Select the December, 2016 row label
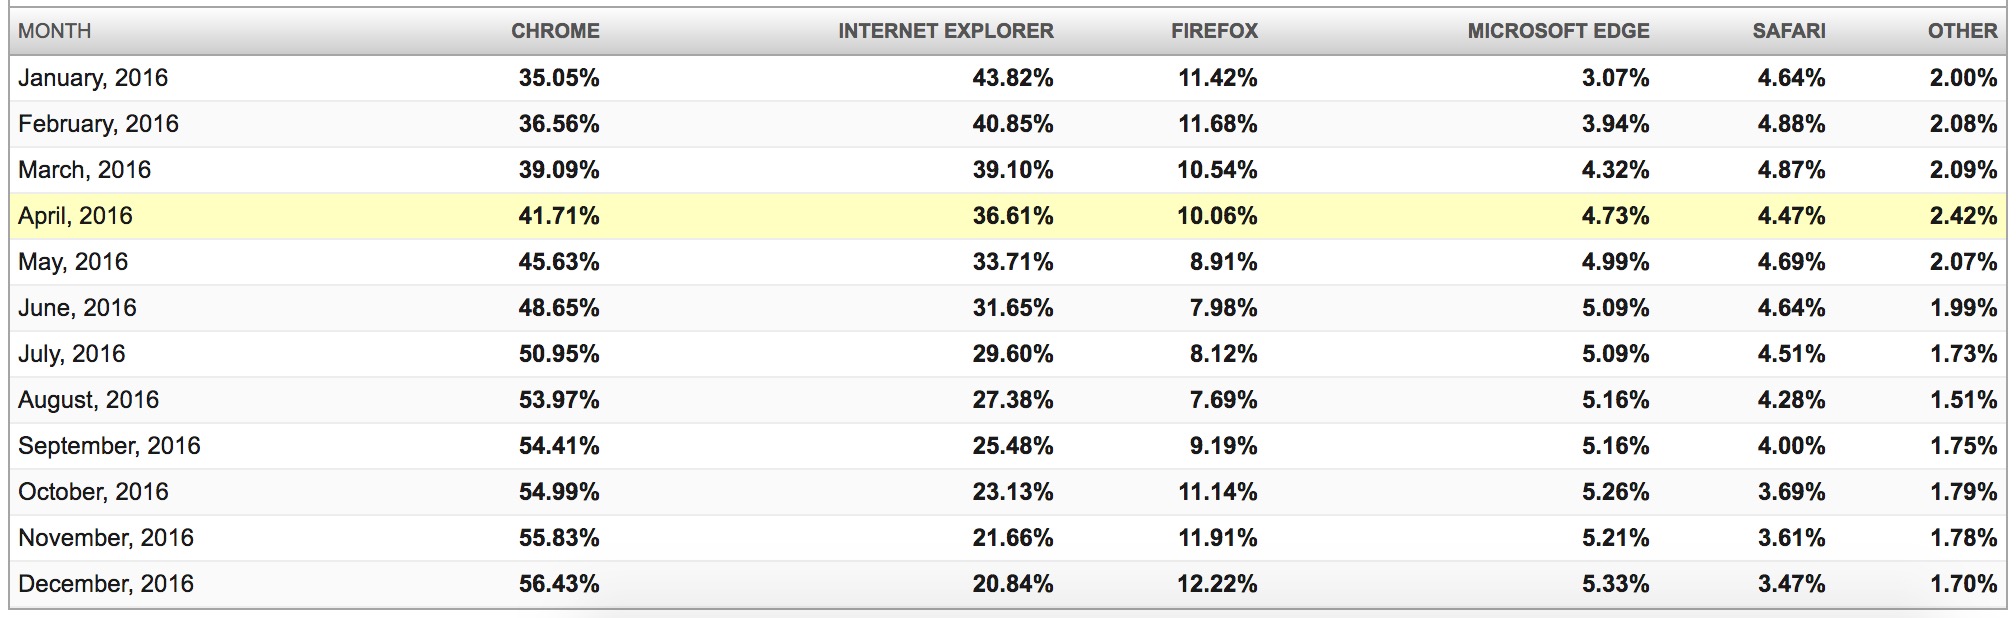The height and width of the screenshot is (618, 2016). pyautogui.click(x=106, y=584)
